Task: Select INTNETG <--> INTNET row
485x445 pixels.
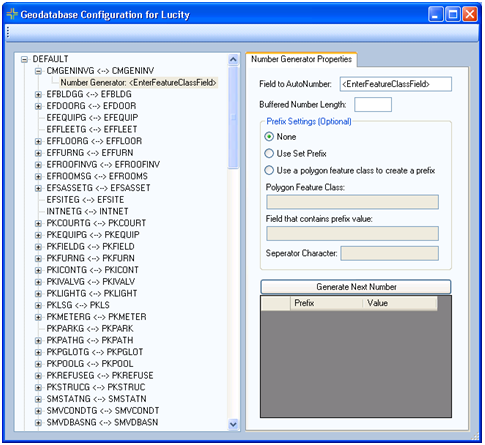Action: pos(87,211)
